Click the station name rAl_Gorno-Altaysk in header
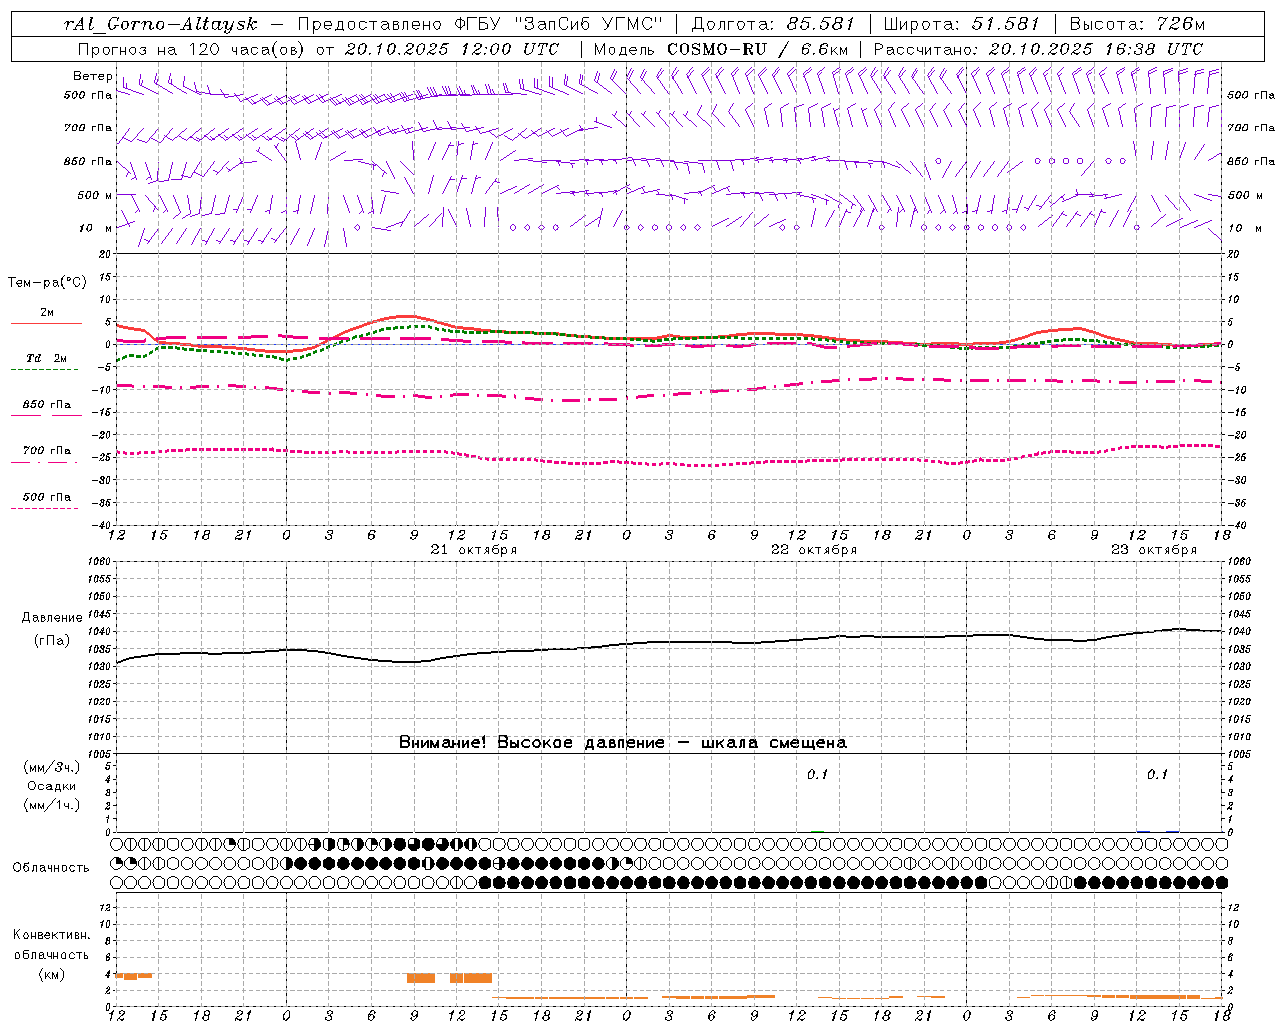1280x1024 pixels. [x=160, y=24]
